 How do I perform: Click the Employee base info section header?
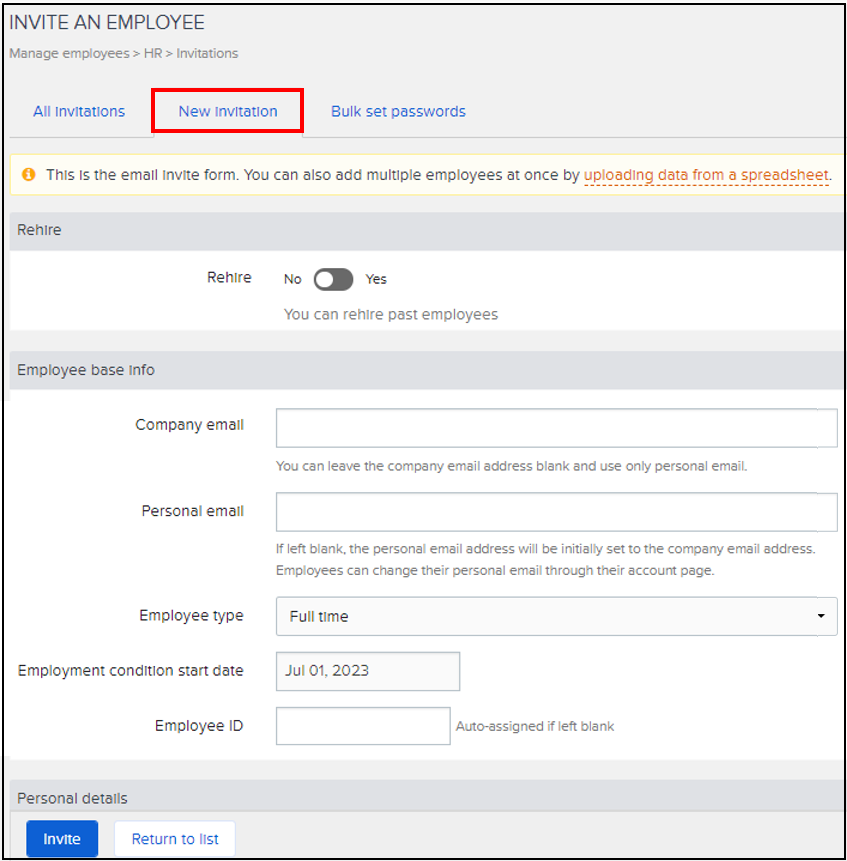tap(86, 370)
